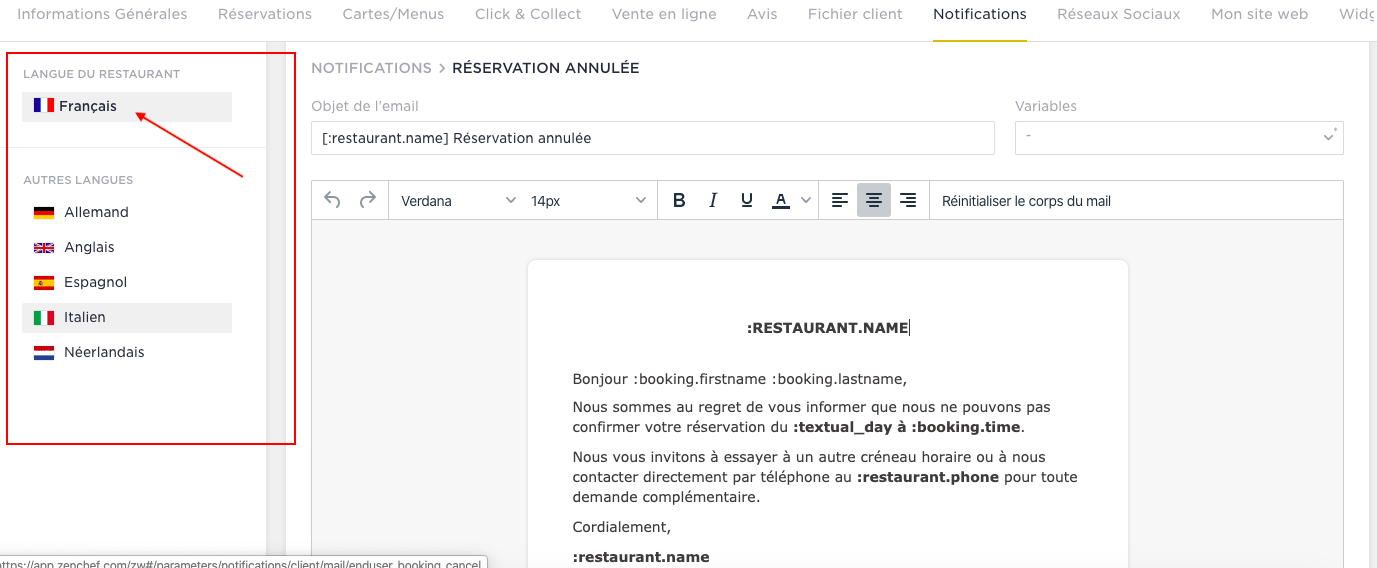Select Français restaurant language

[127, 107]
